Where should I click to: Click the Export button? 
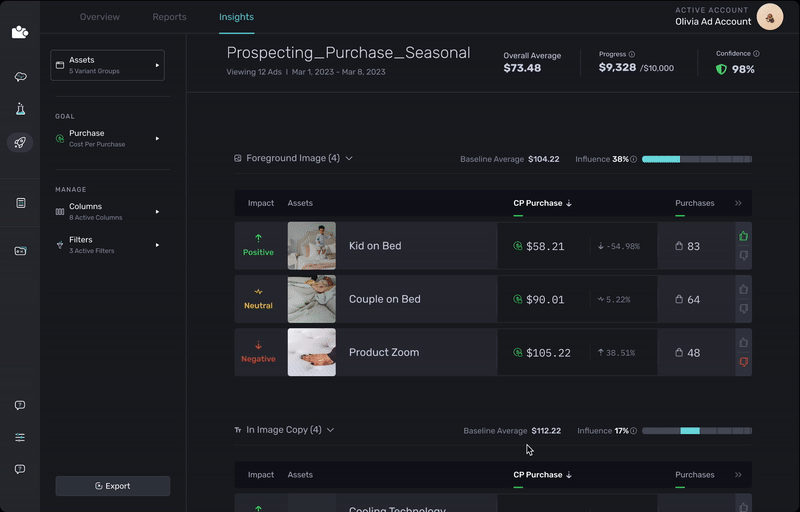click(112, 486)
